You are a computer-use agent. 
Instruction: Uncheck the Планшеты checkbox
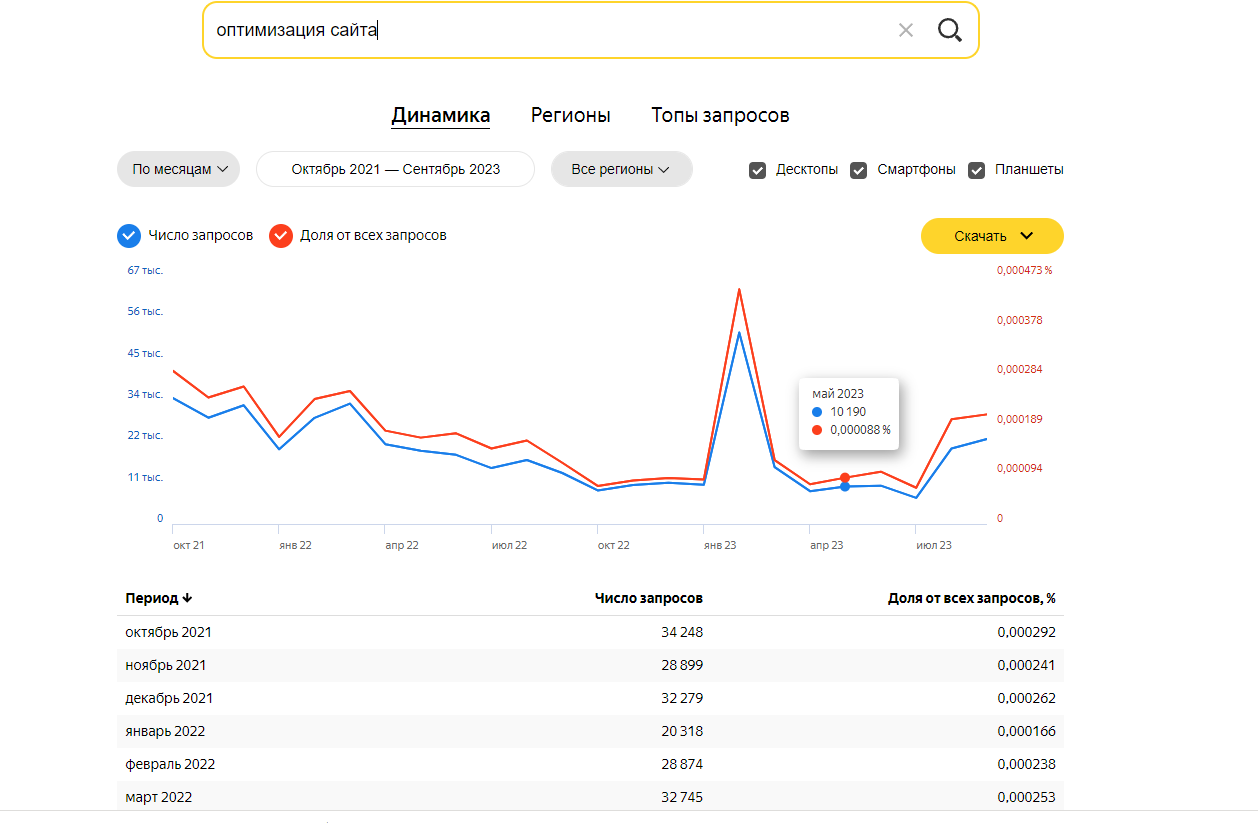(977, 170)
